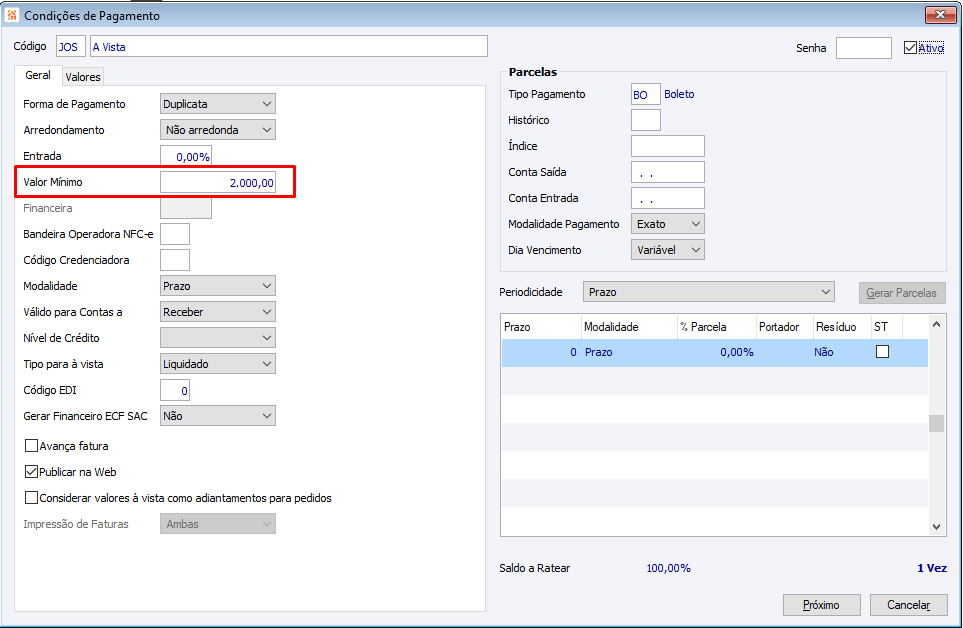
Task: Click the Boleto payment type label
Action: pos(679,94)
